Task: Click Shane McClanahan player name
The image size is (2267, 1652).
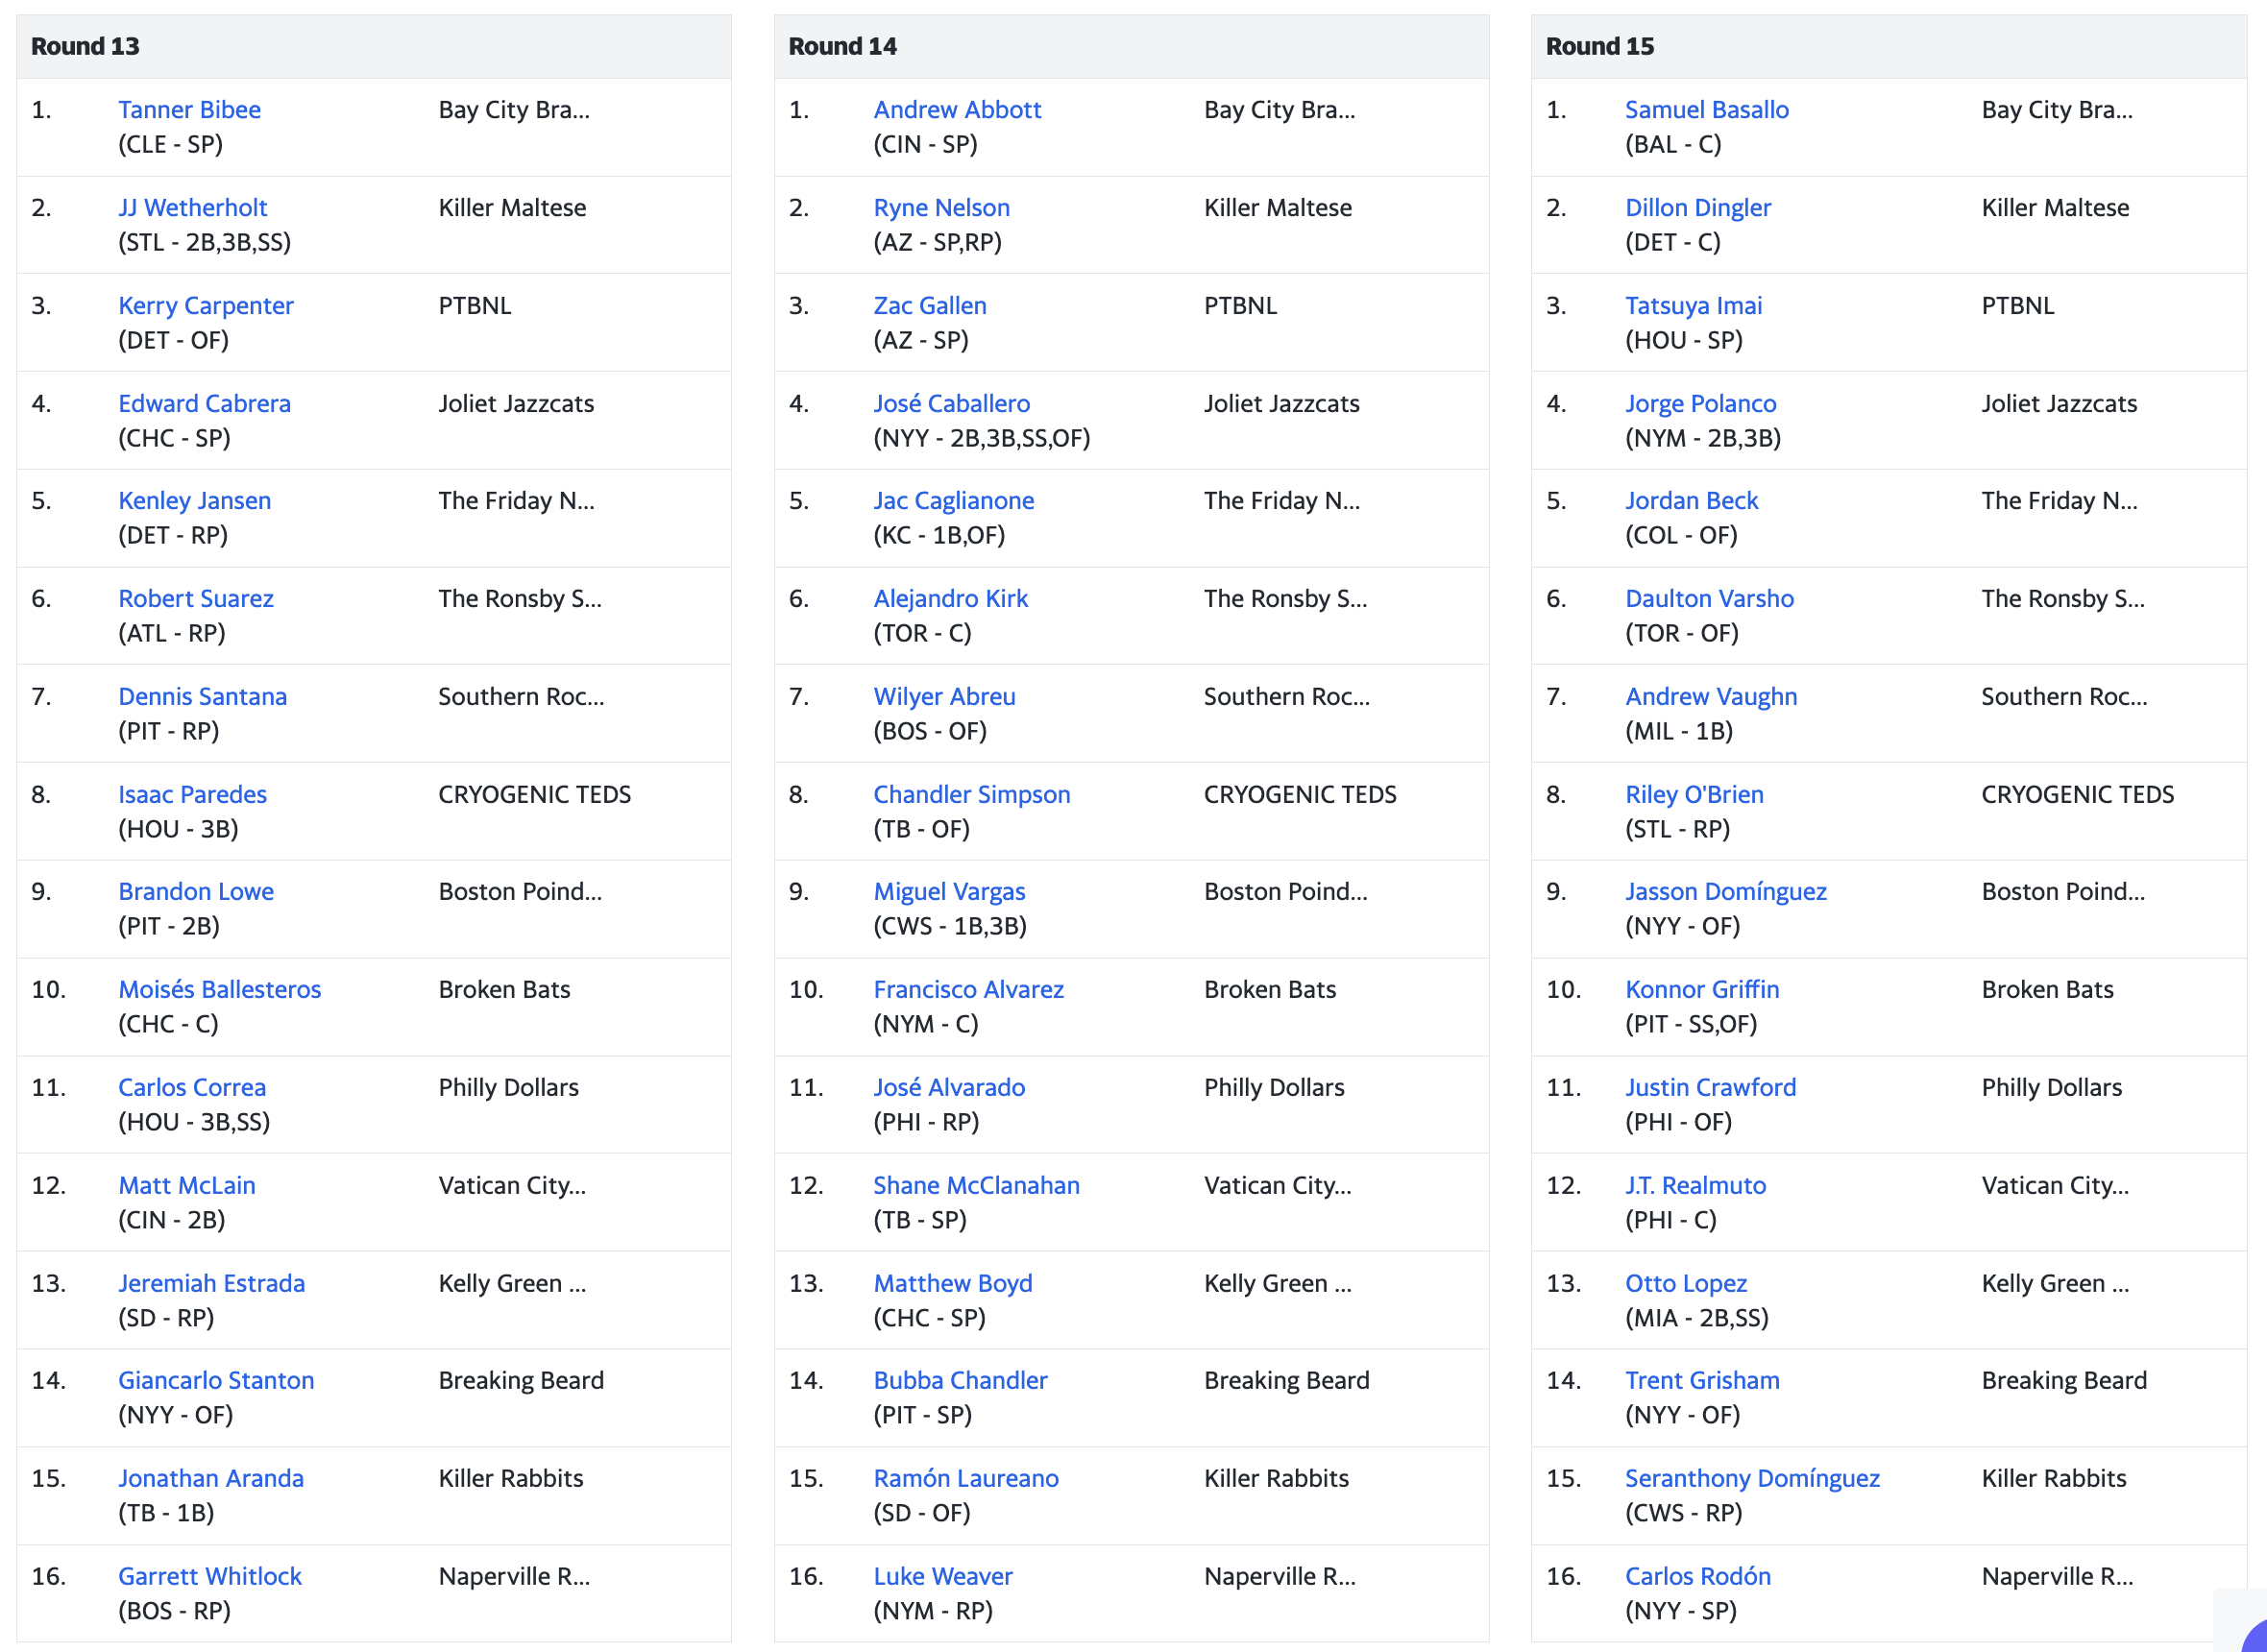Action: (x=976, y=1185)
